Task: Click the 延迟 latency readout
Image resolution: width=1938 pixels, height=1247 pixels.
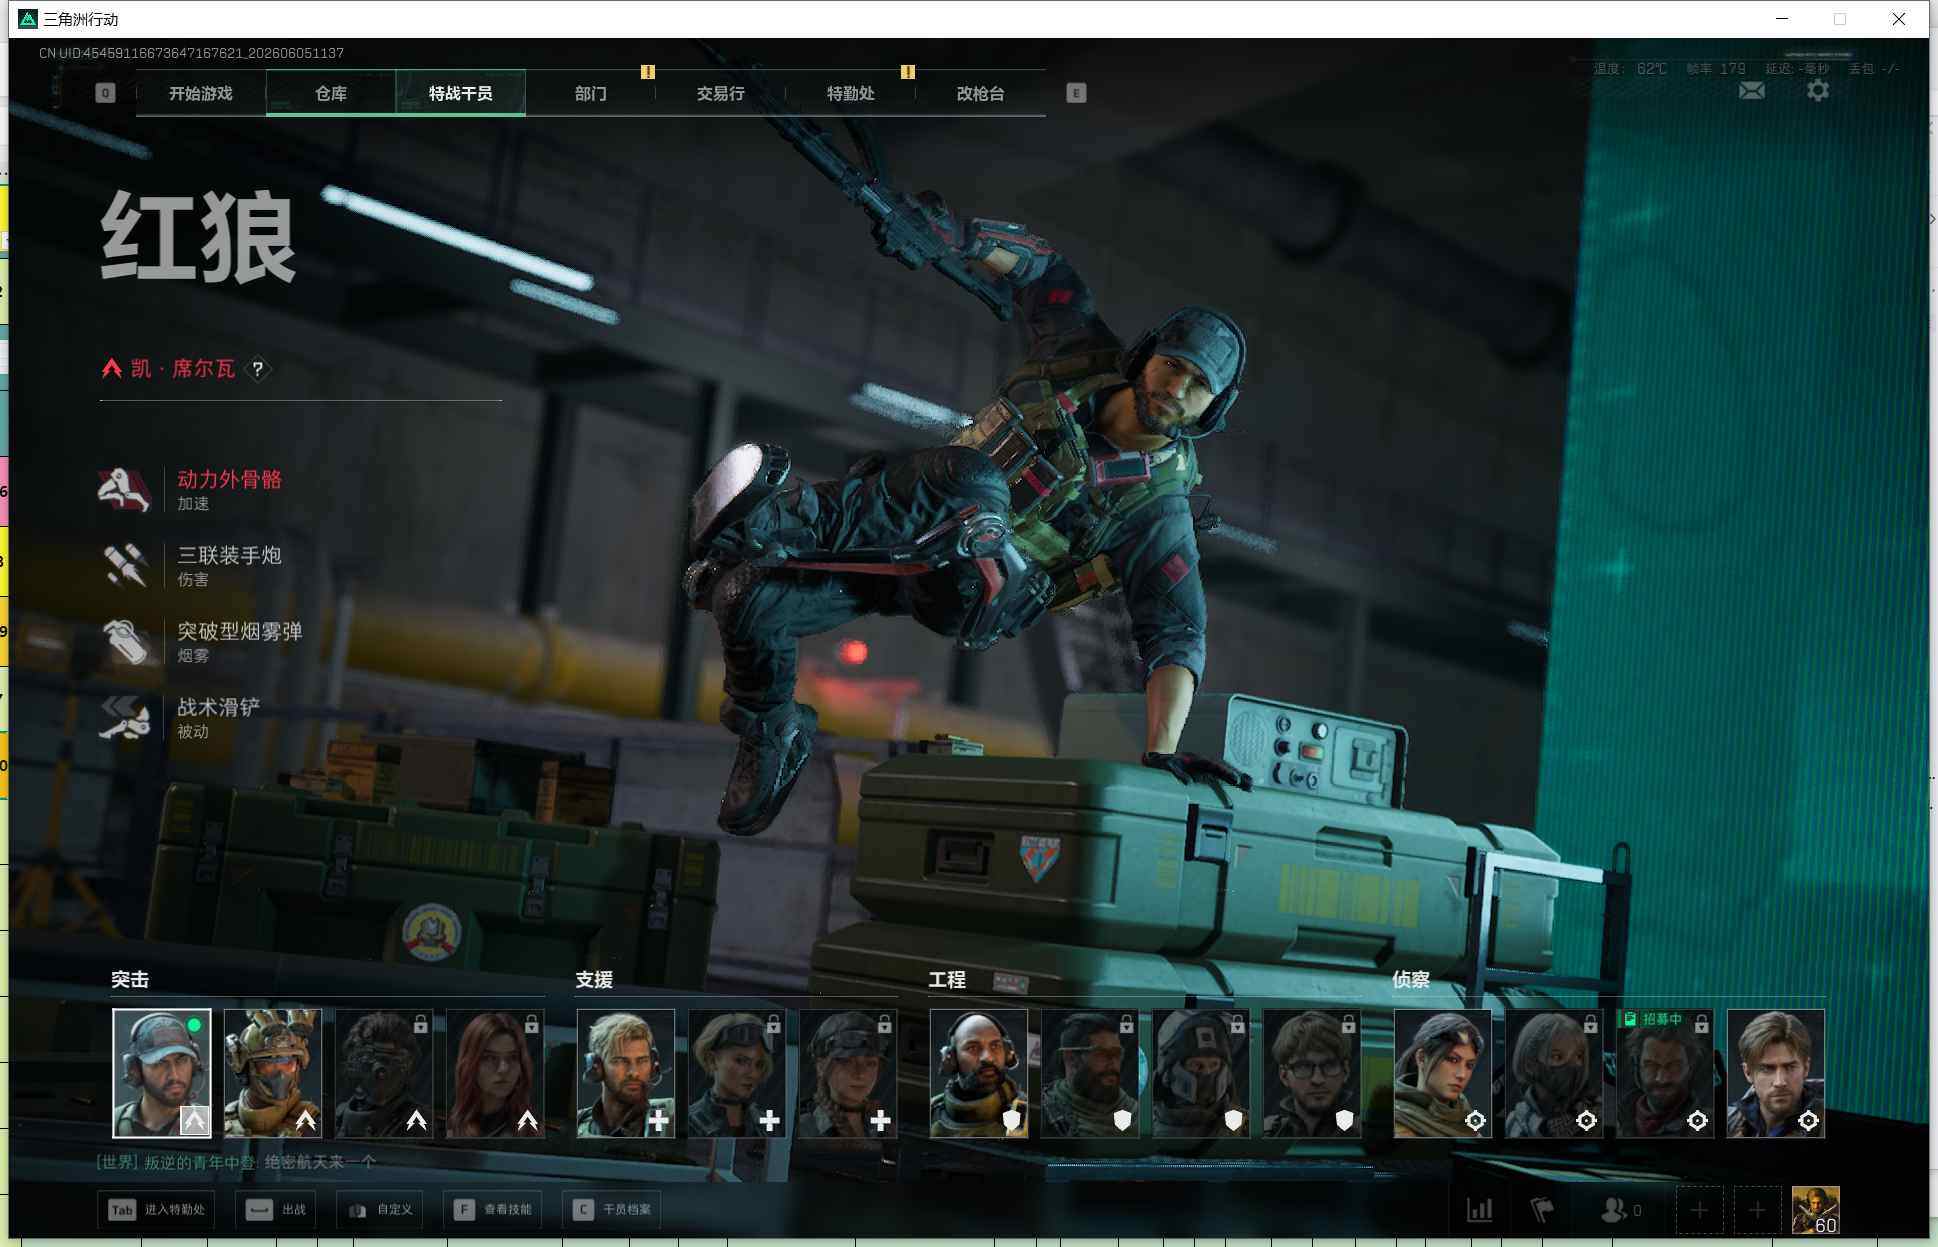Action: point(1797,69)
